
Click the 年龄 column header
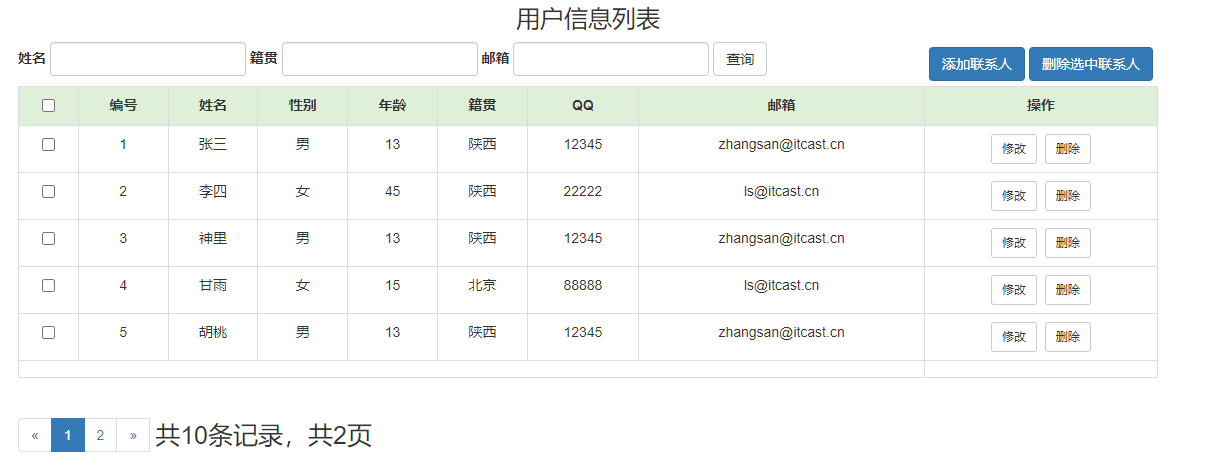[392, 105]
